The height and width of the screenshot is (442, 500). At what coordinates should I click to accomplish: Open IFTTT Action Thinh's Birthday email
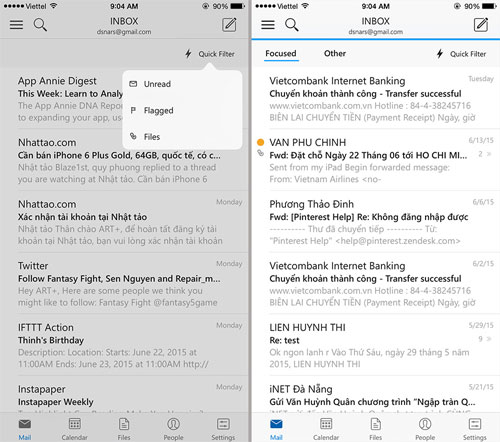click(124, 345)
